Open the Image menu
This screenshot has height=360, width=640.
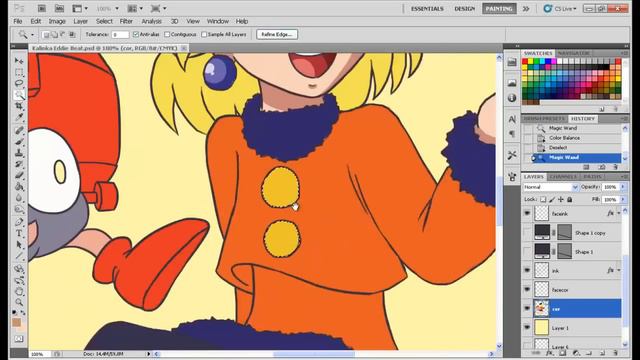(57, 21)
